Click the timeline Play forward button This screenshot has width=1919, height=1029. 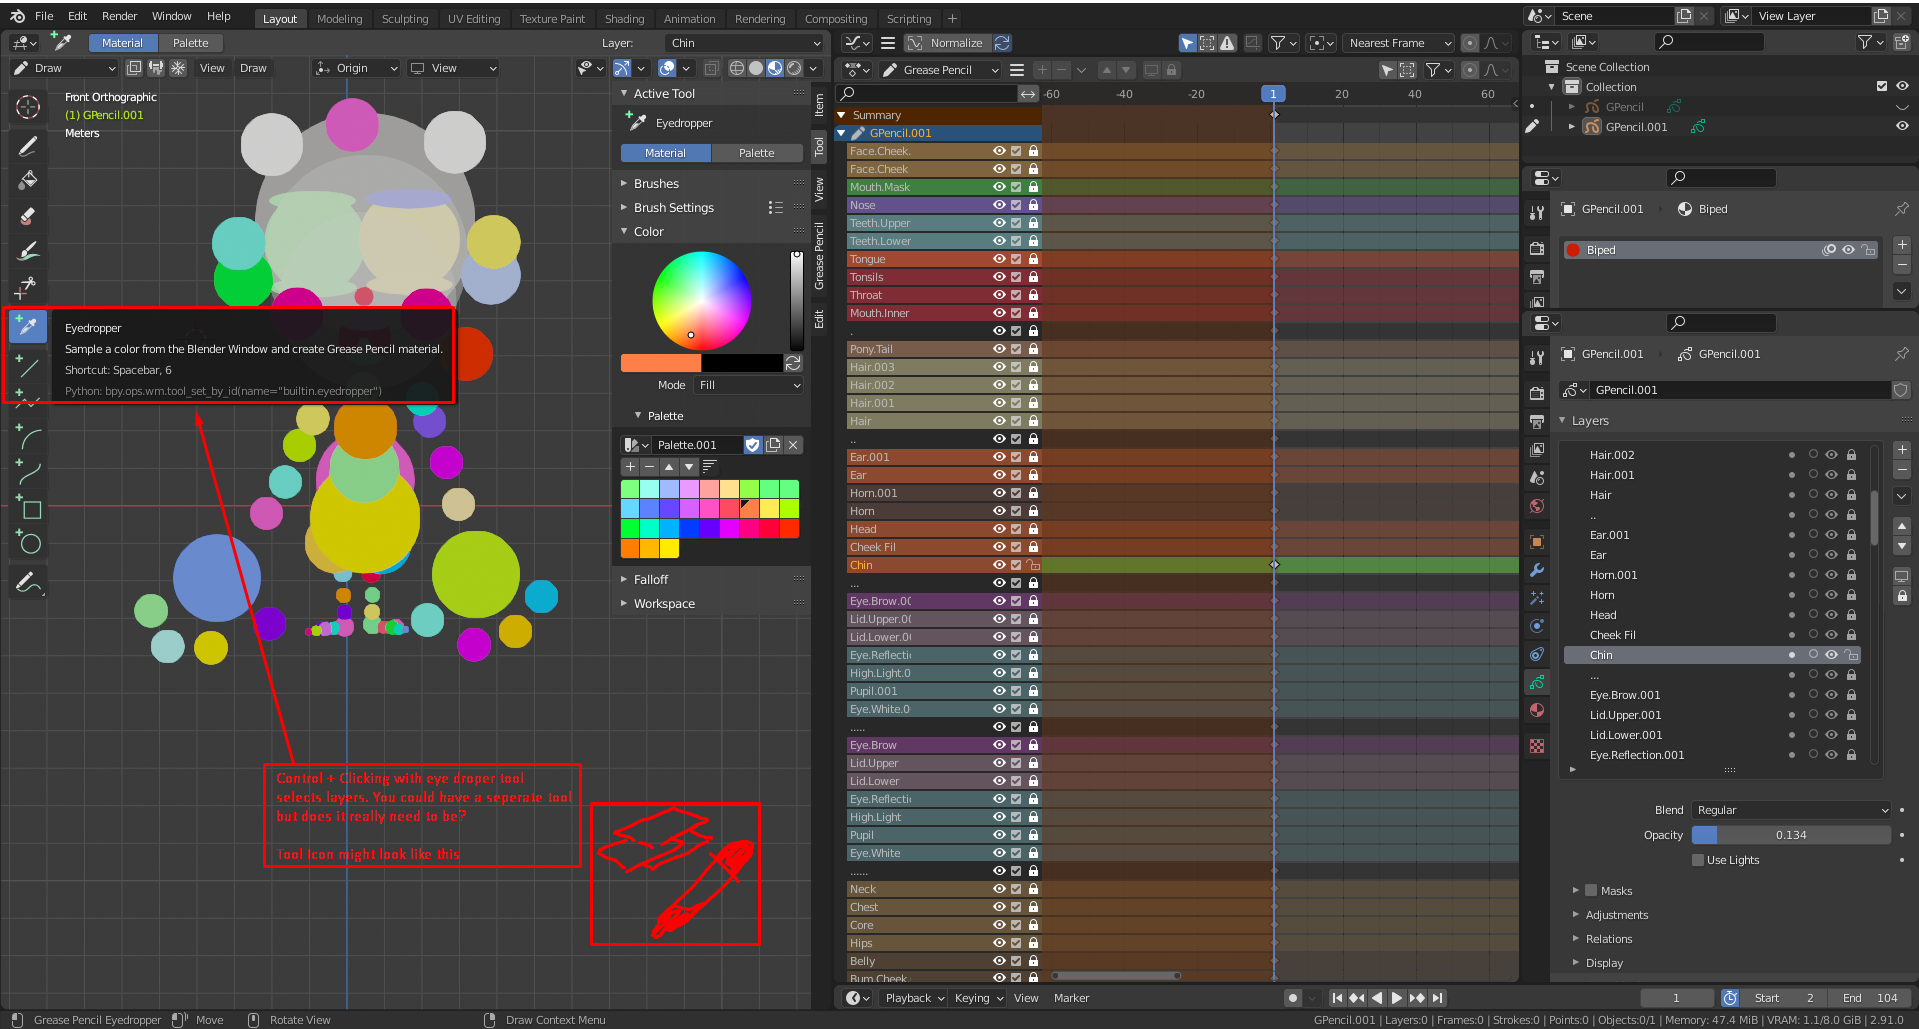coord(1397,998)
